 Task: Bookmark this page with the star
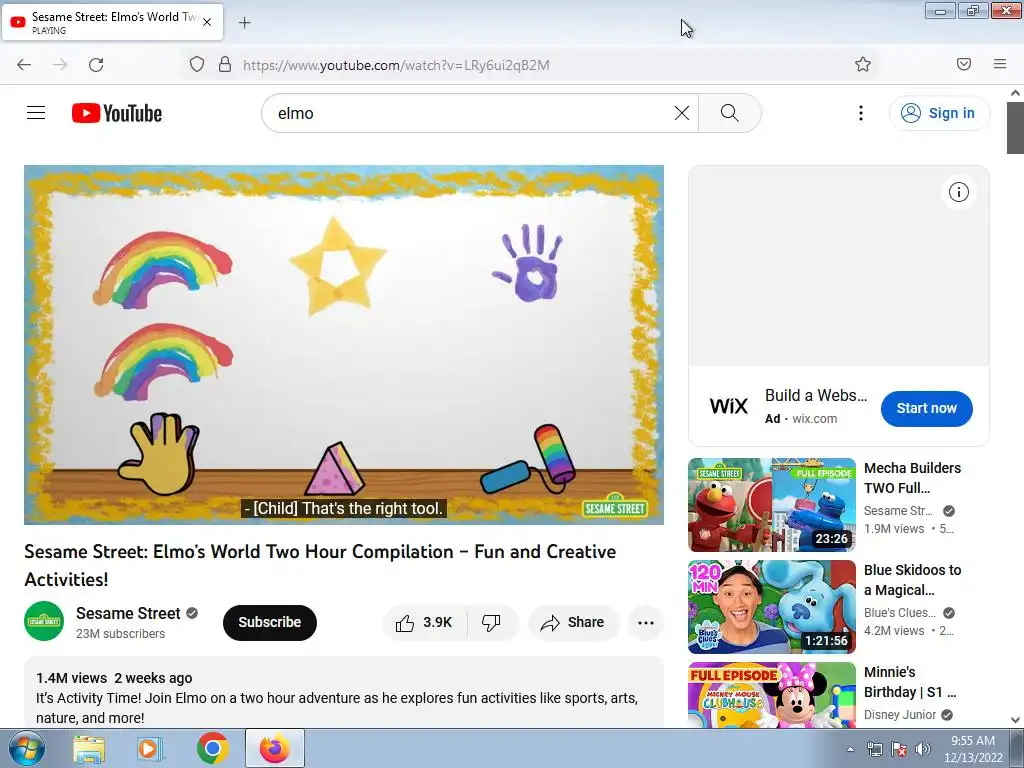coord(863,64)
